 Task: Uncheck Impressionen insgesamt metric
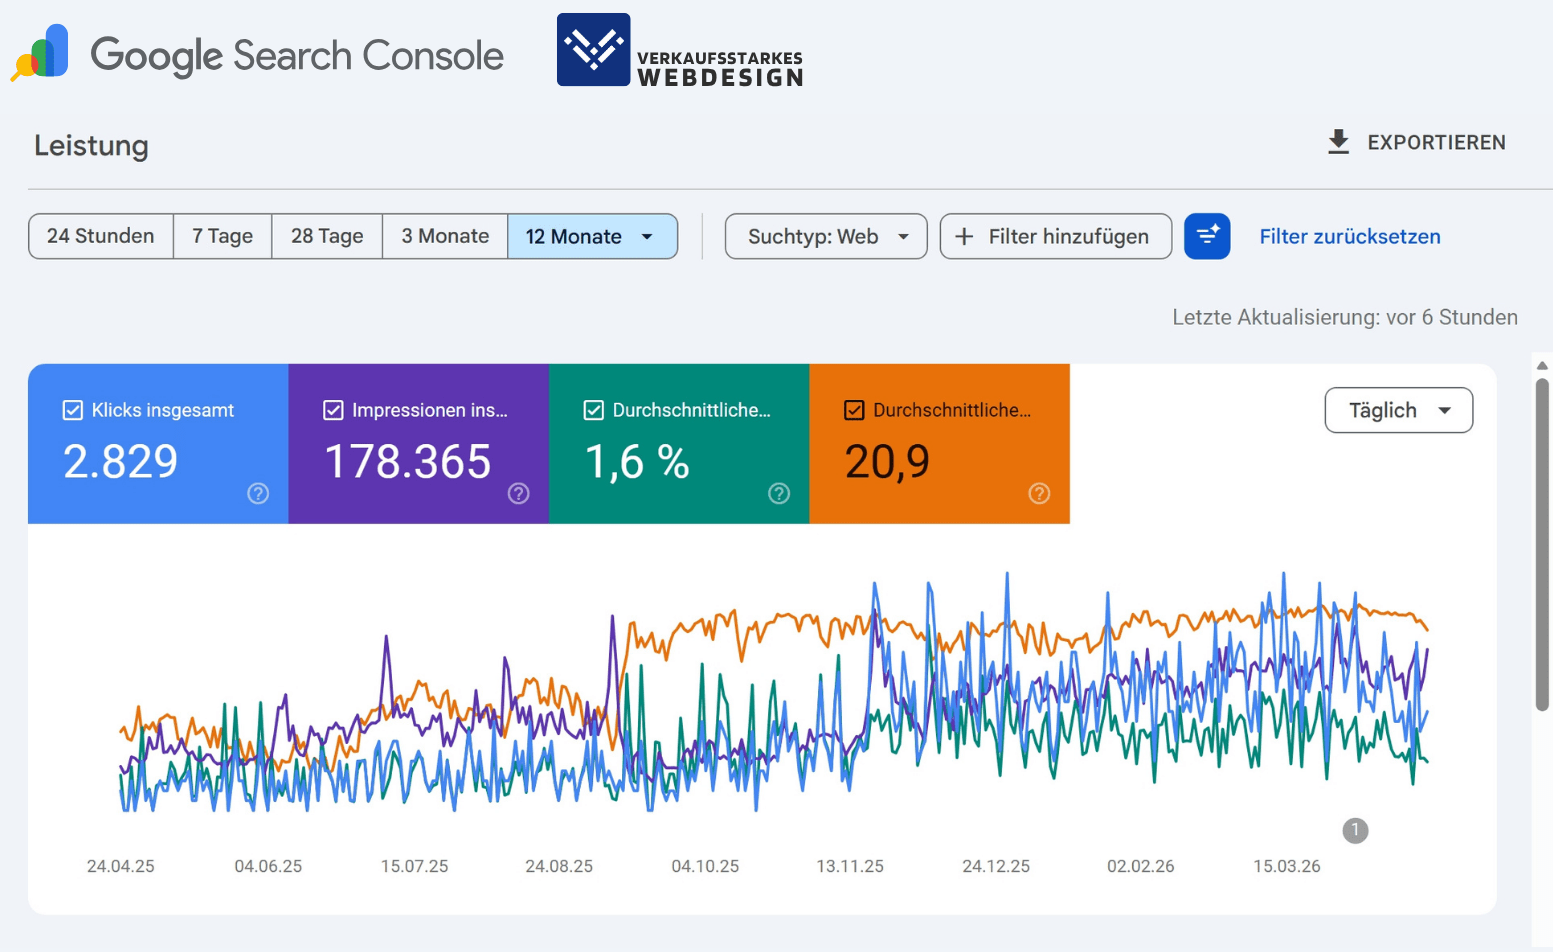pyautogui.click(x=333, y=409)
